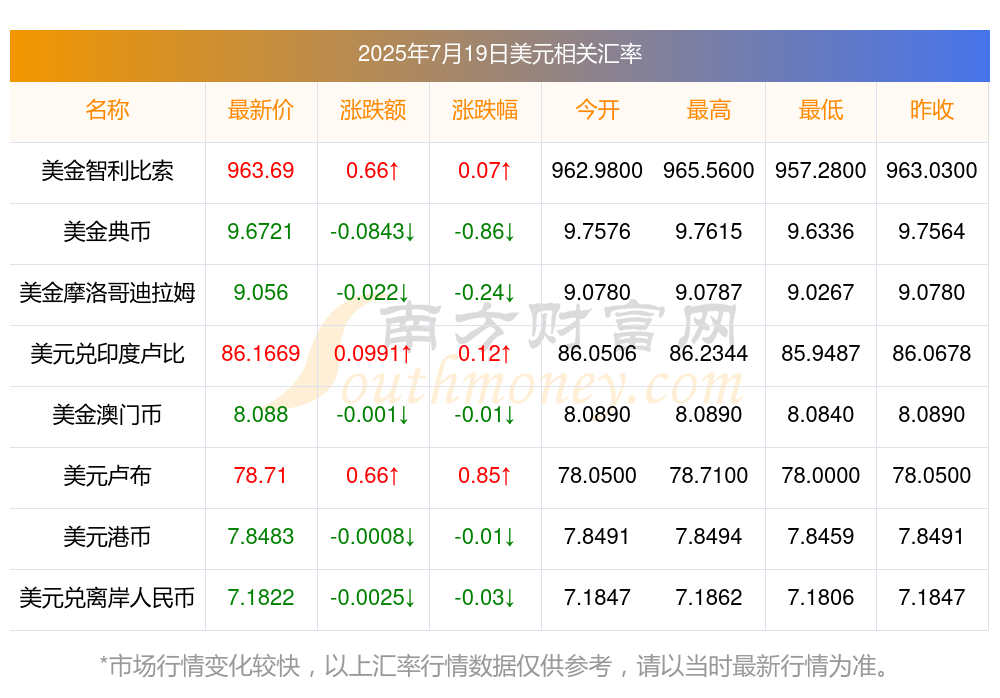Click low value 9.0267
This screenshot has height=698, width=1000.
click(x=821, y=292)
